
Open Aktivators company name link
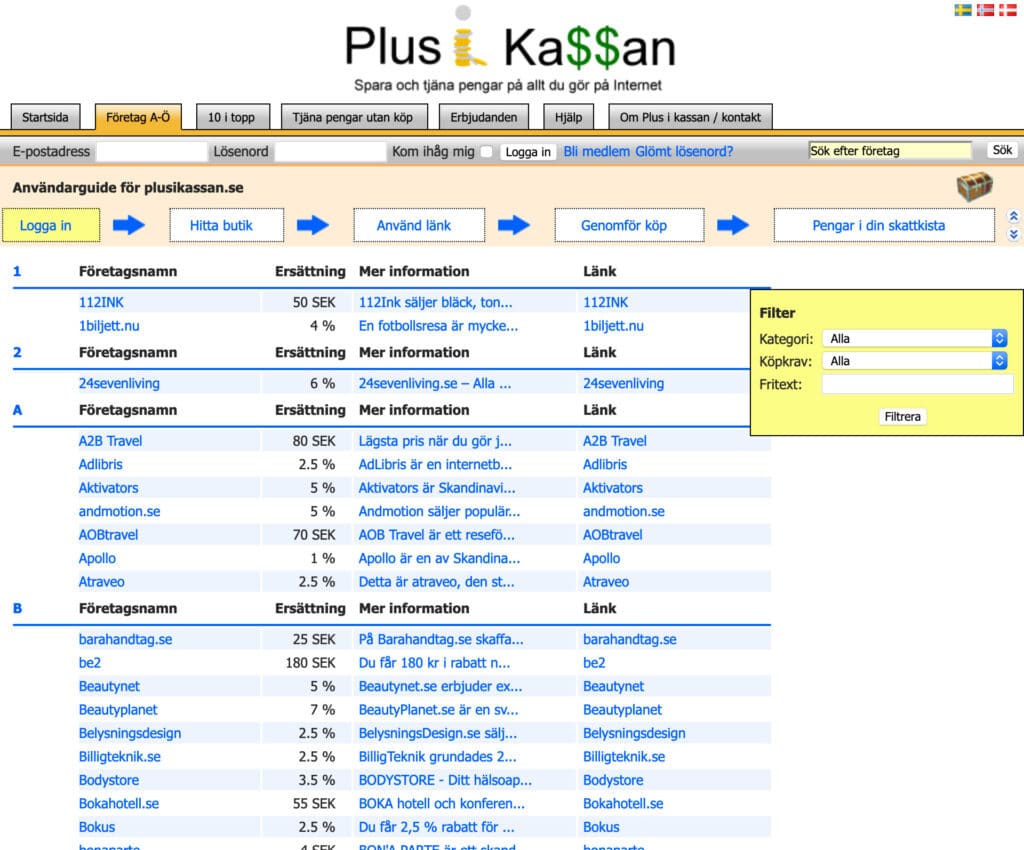[108, 488]
